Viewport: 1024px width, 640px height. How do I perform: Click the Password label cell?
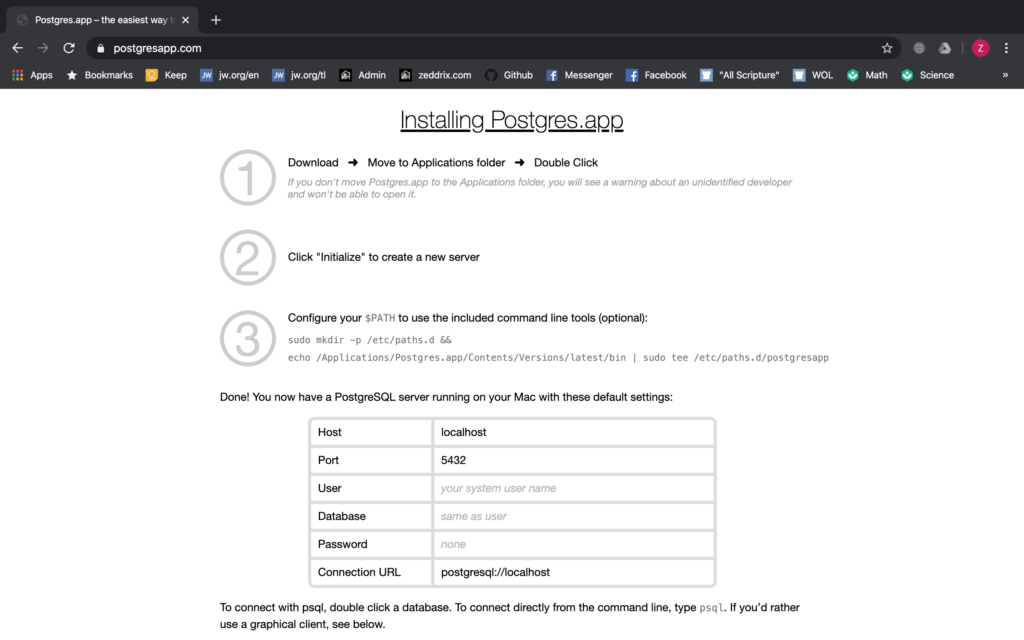370,545
